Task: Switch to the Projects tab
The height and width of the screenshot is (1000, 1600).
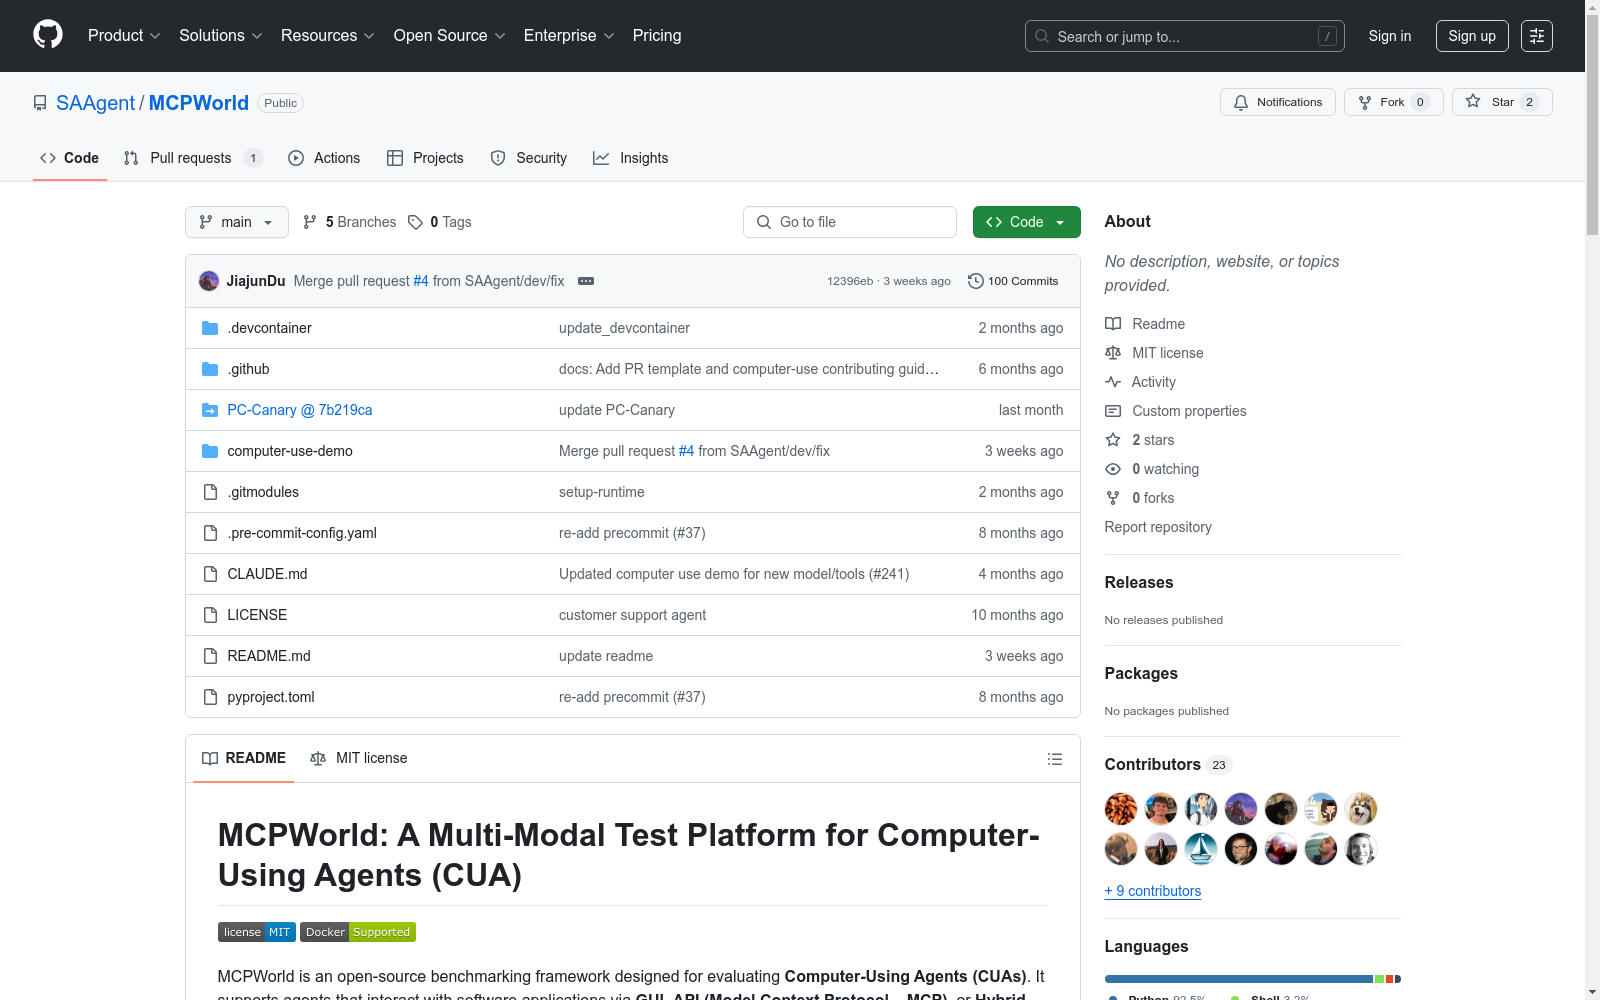Action: (425, 158)
